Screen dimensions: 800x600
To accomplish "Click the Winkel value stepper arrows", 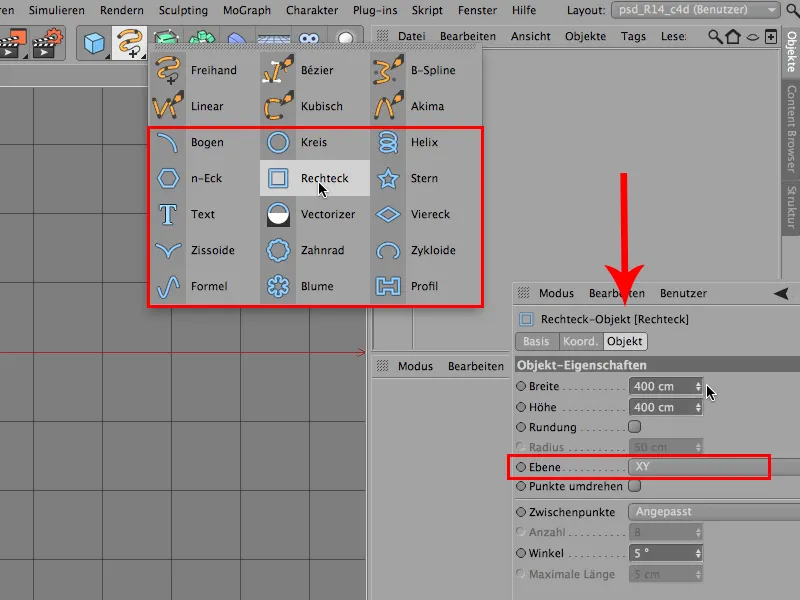I will click(x=698, y=553).
